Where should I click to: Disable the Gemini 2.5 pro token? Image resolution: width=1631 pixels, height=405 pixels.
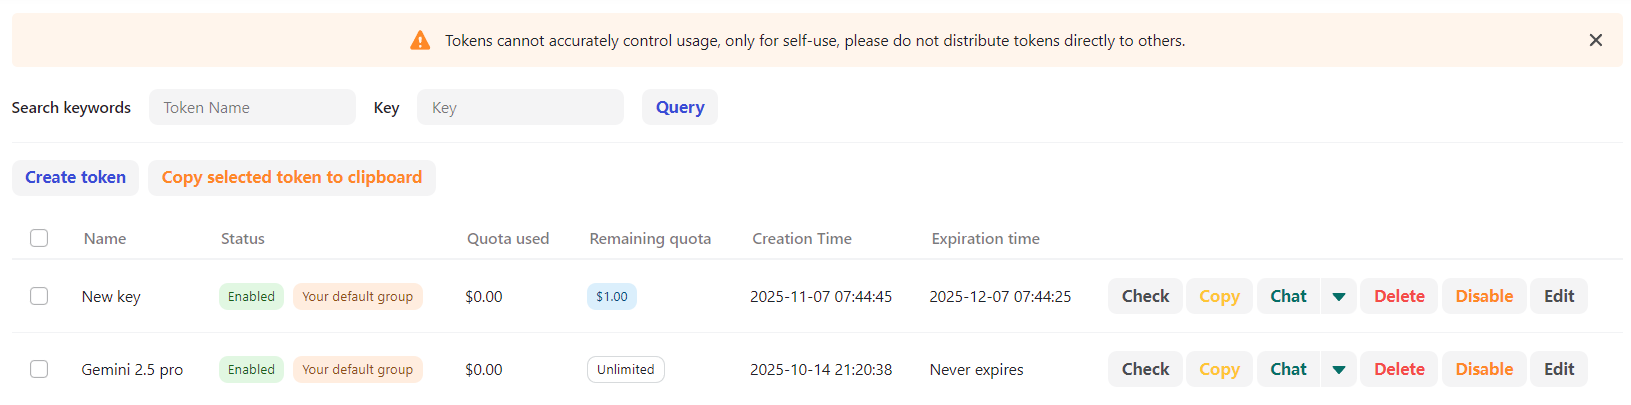(1484, 369)
